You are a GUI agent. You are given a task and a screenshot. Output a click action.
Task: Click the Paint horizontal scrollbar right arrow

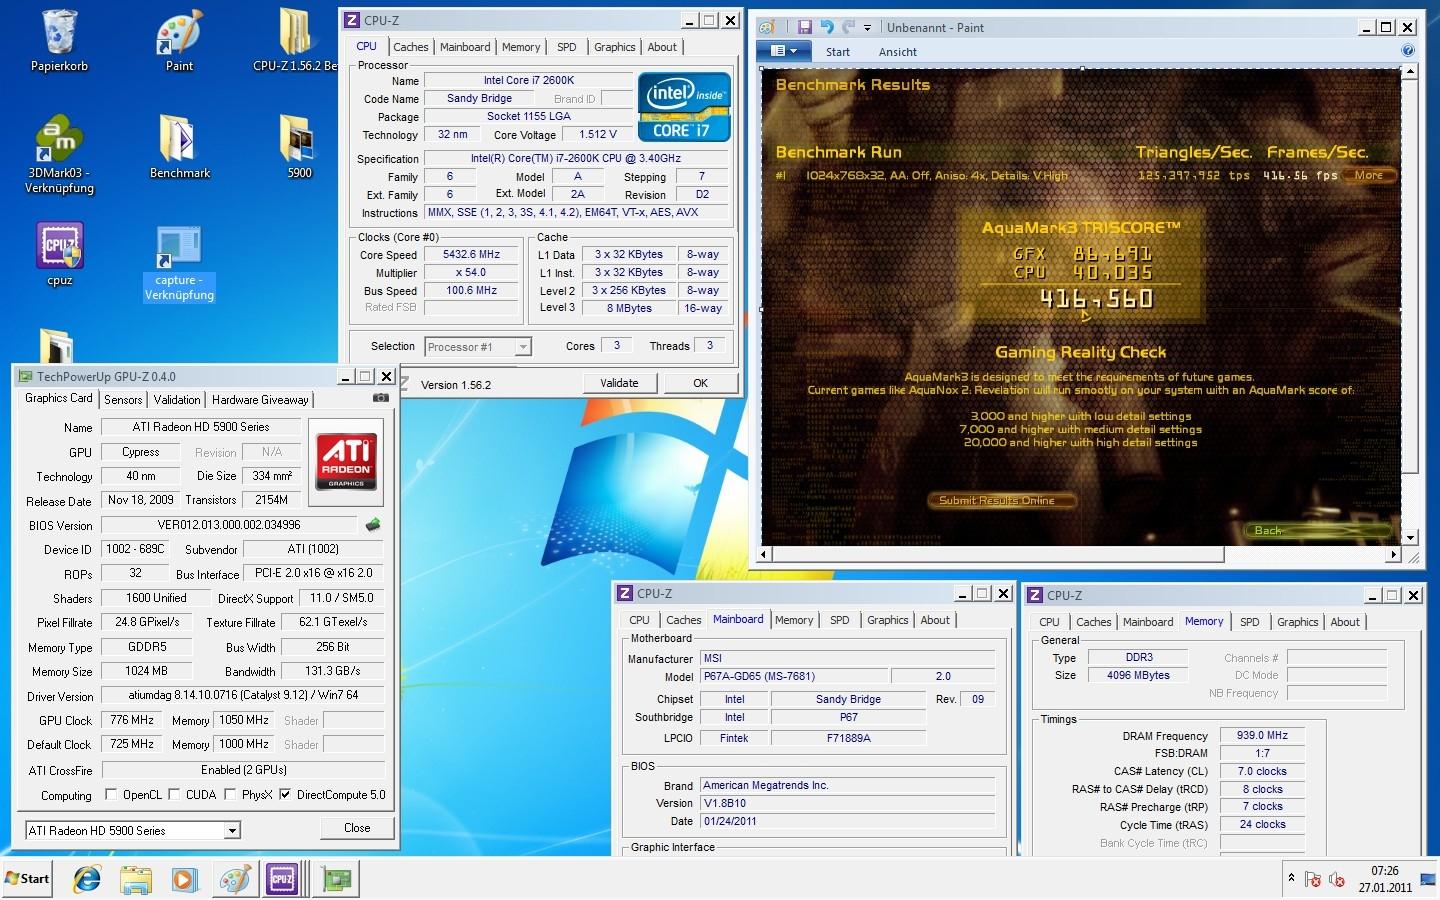tap(1393, 554)
